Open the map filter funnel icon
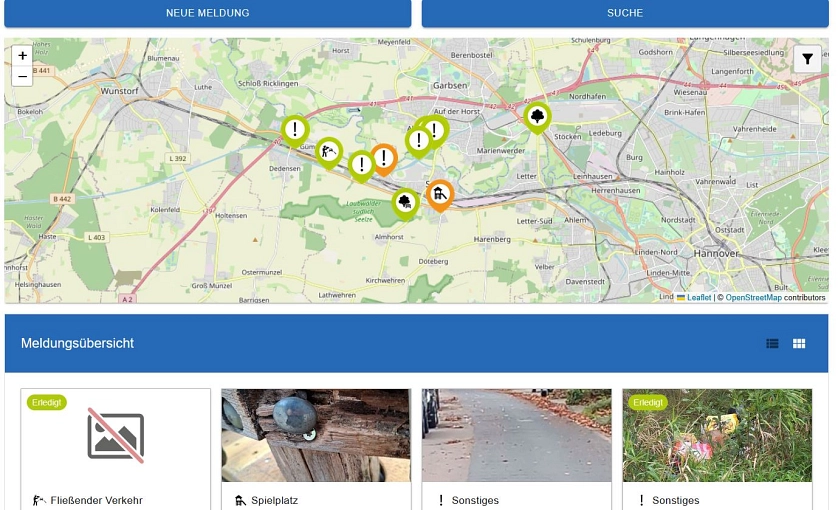The height and width of the screenshot is (510, 838). (807, 60)
